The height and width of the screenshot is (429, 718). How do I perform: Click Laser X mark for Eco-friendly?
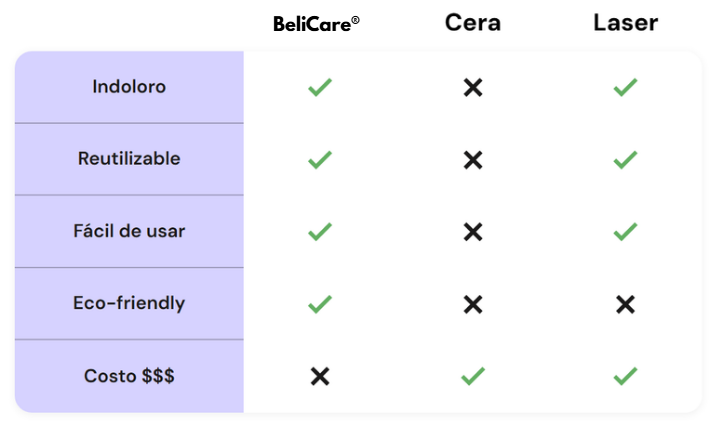pos(625,304)
